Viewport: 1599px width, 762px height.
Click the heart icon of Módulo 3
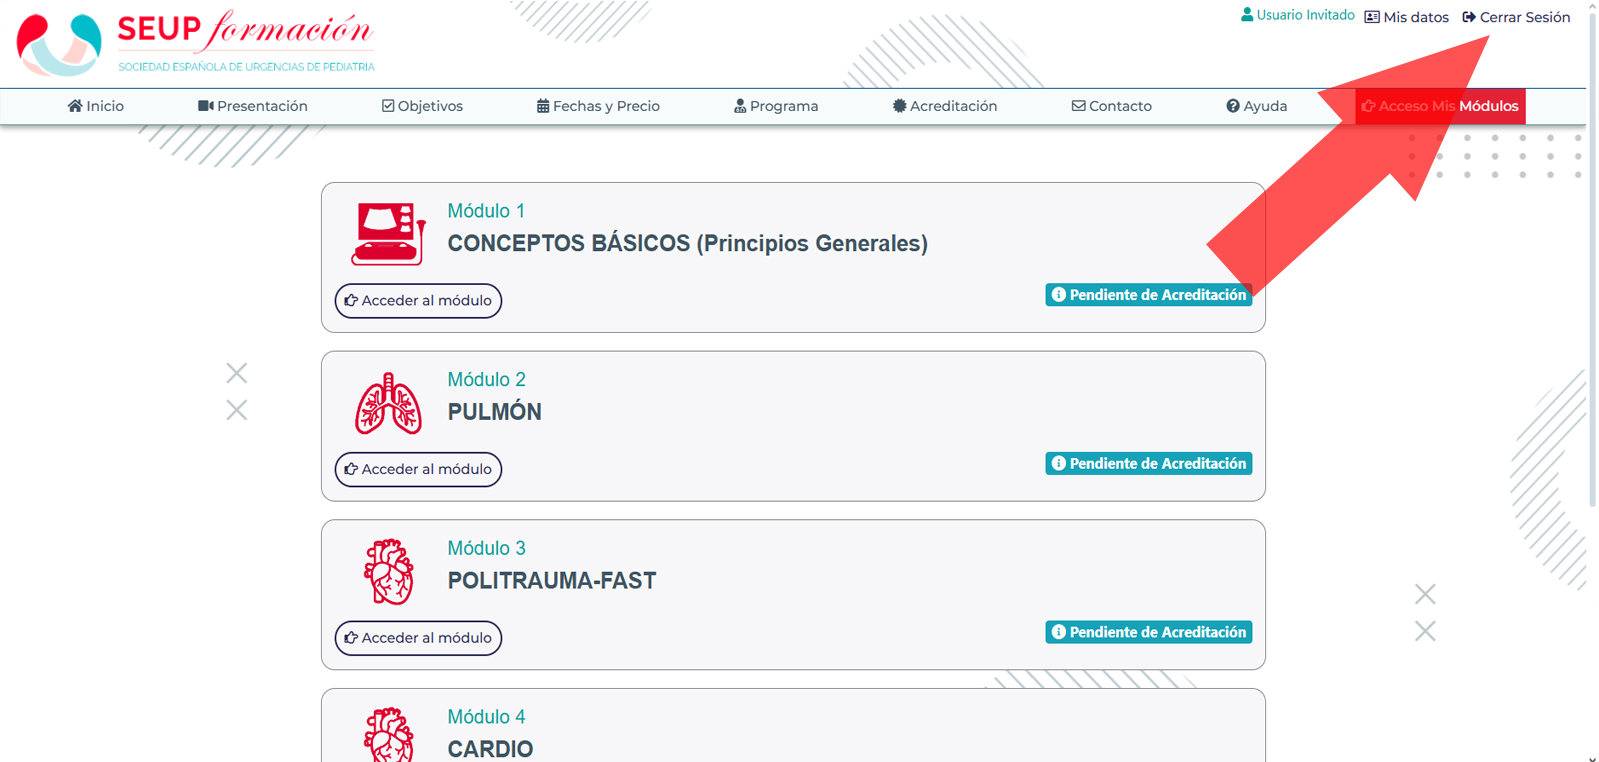tap(388, 572)
